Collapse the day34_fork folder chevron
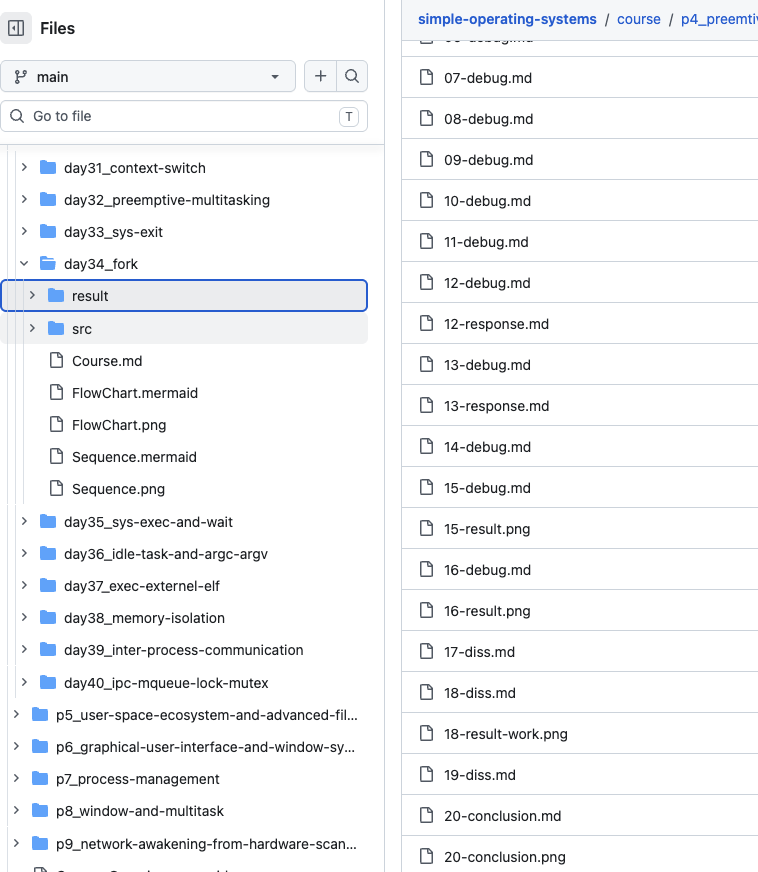Viewport: 758px width, 872px height. point(24,264)
